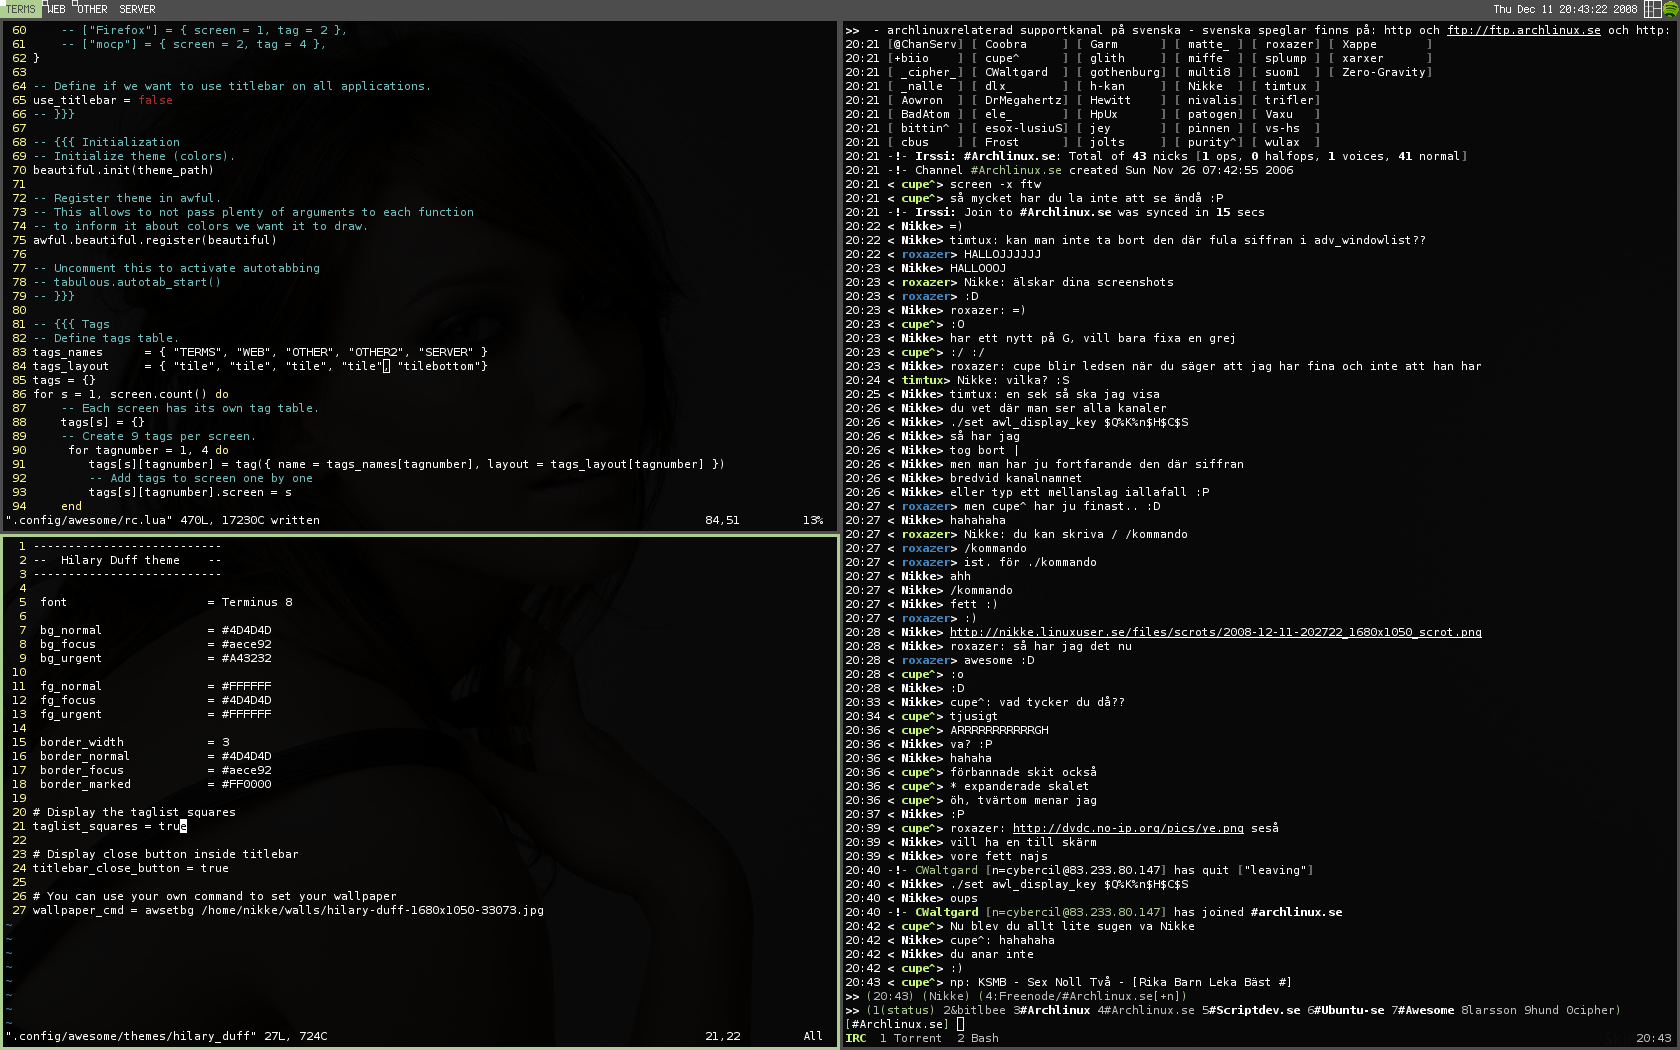
Task: Switch to screen window 2 Bash
Action: point(977,1038)
